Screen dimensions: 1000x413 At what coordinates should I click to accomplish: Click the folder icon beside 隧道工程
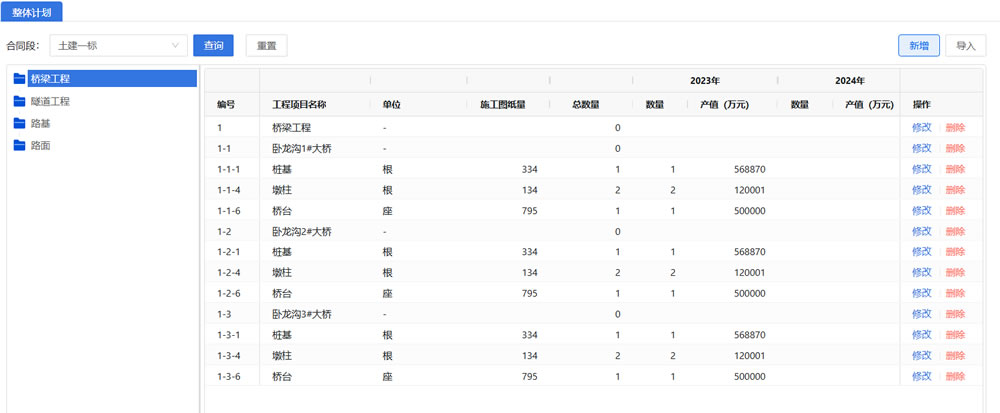point(19,101)
